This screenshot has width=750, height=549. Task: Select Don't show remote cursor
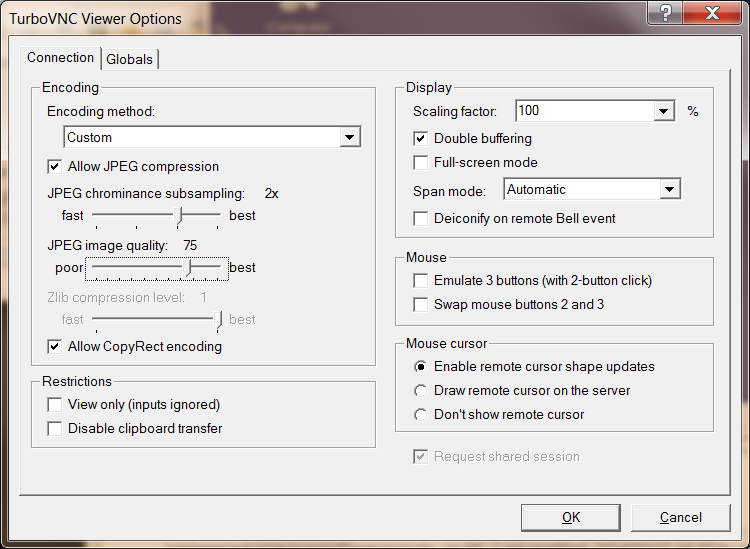(x=420, y=415)
